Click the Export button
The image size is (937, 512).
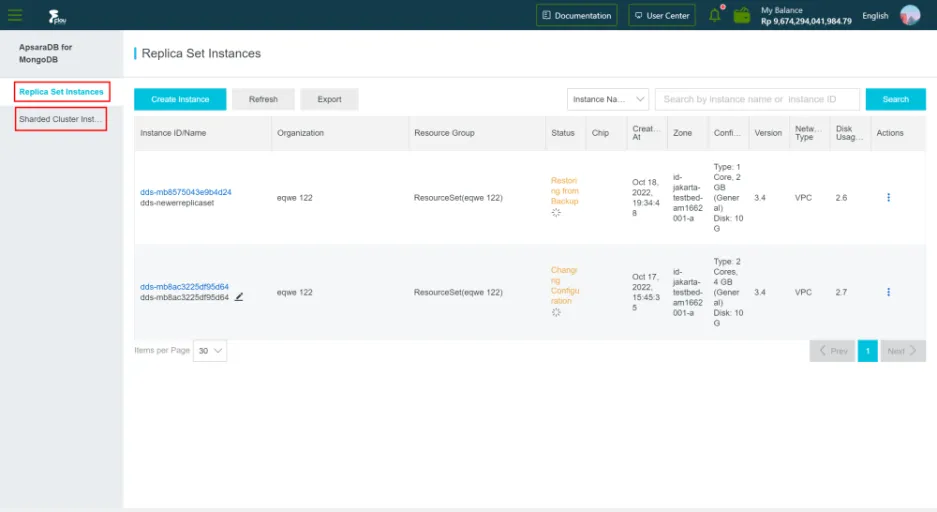pos(329,99)
